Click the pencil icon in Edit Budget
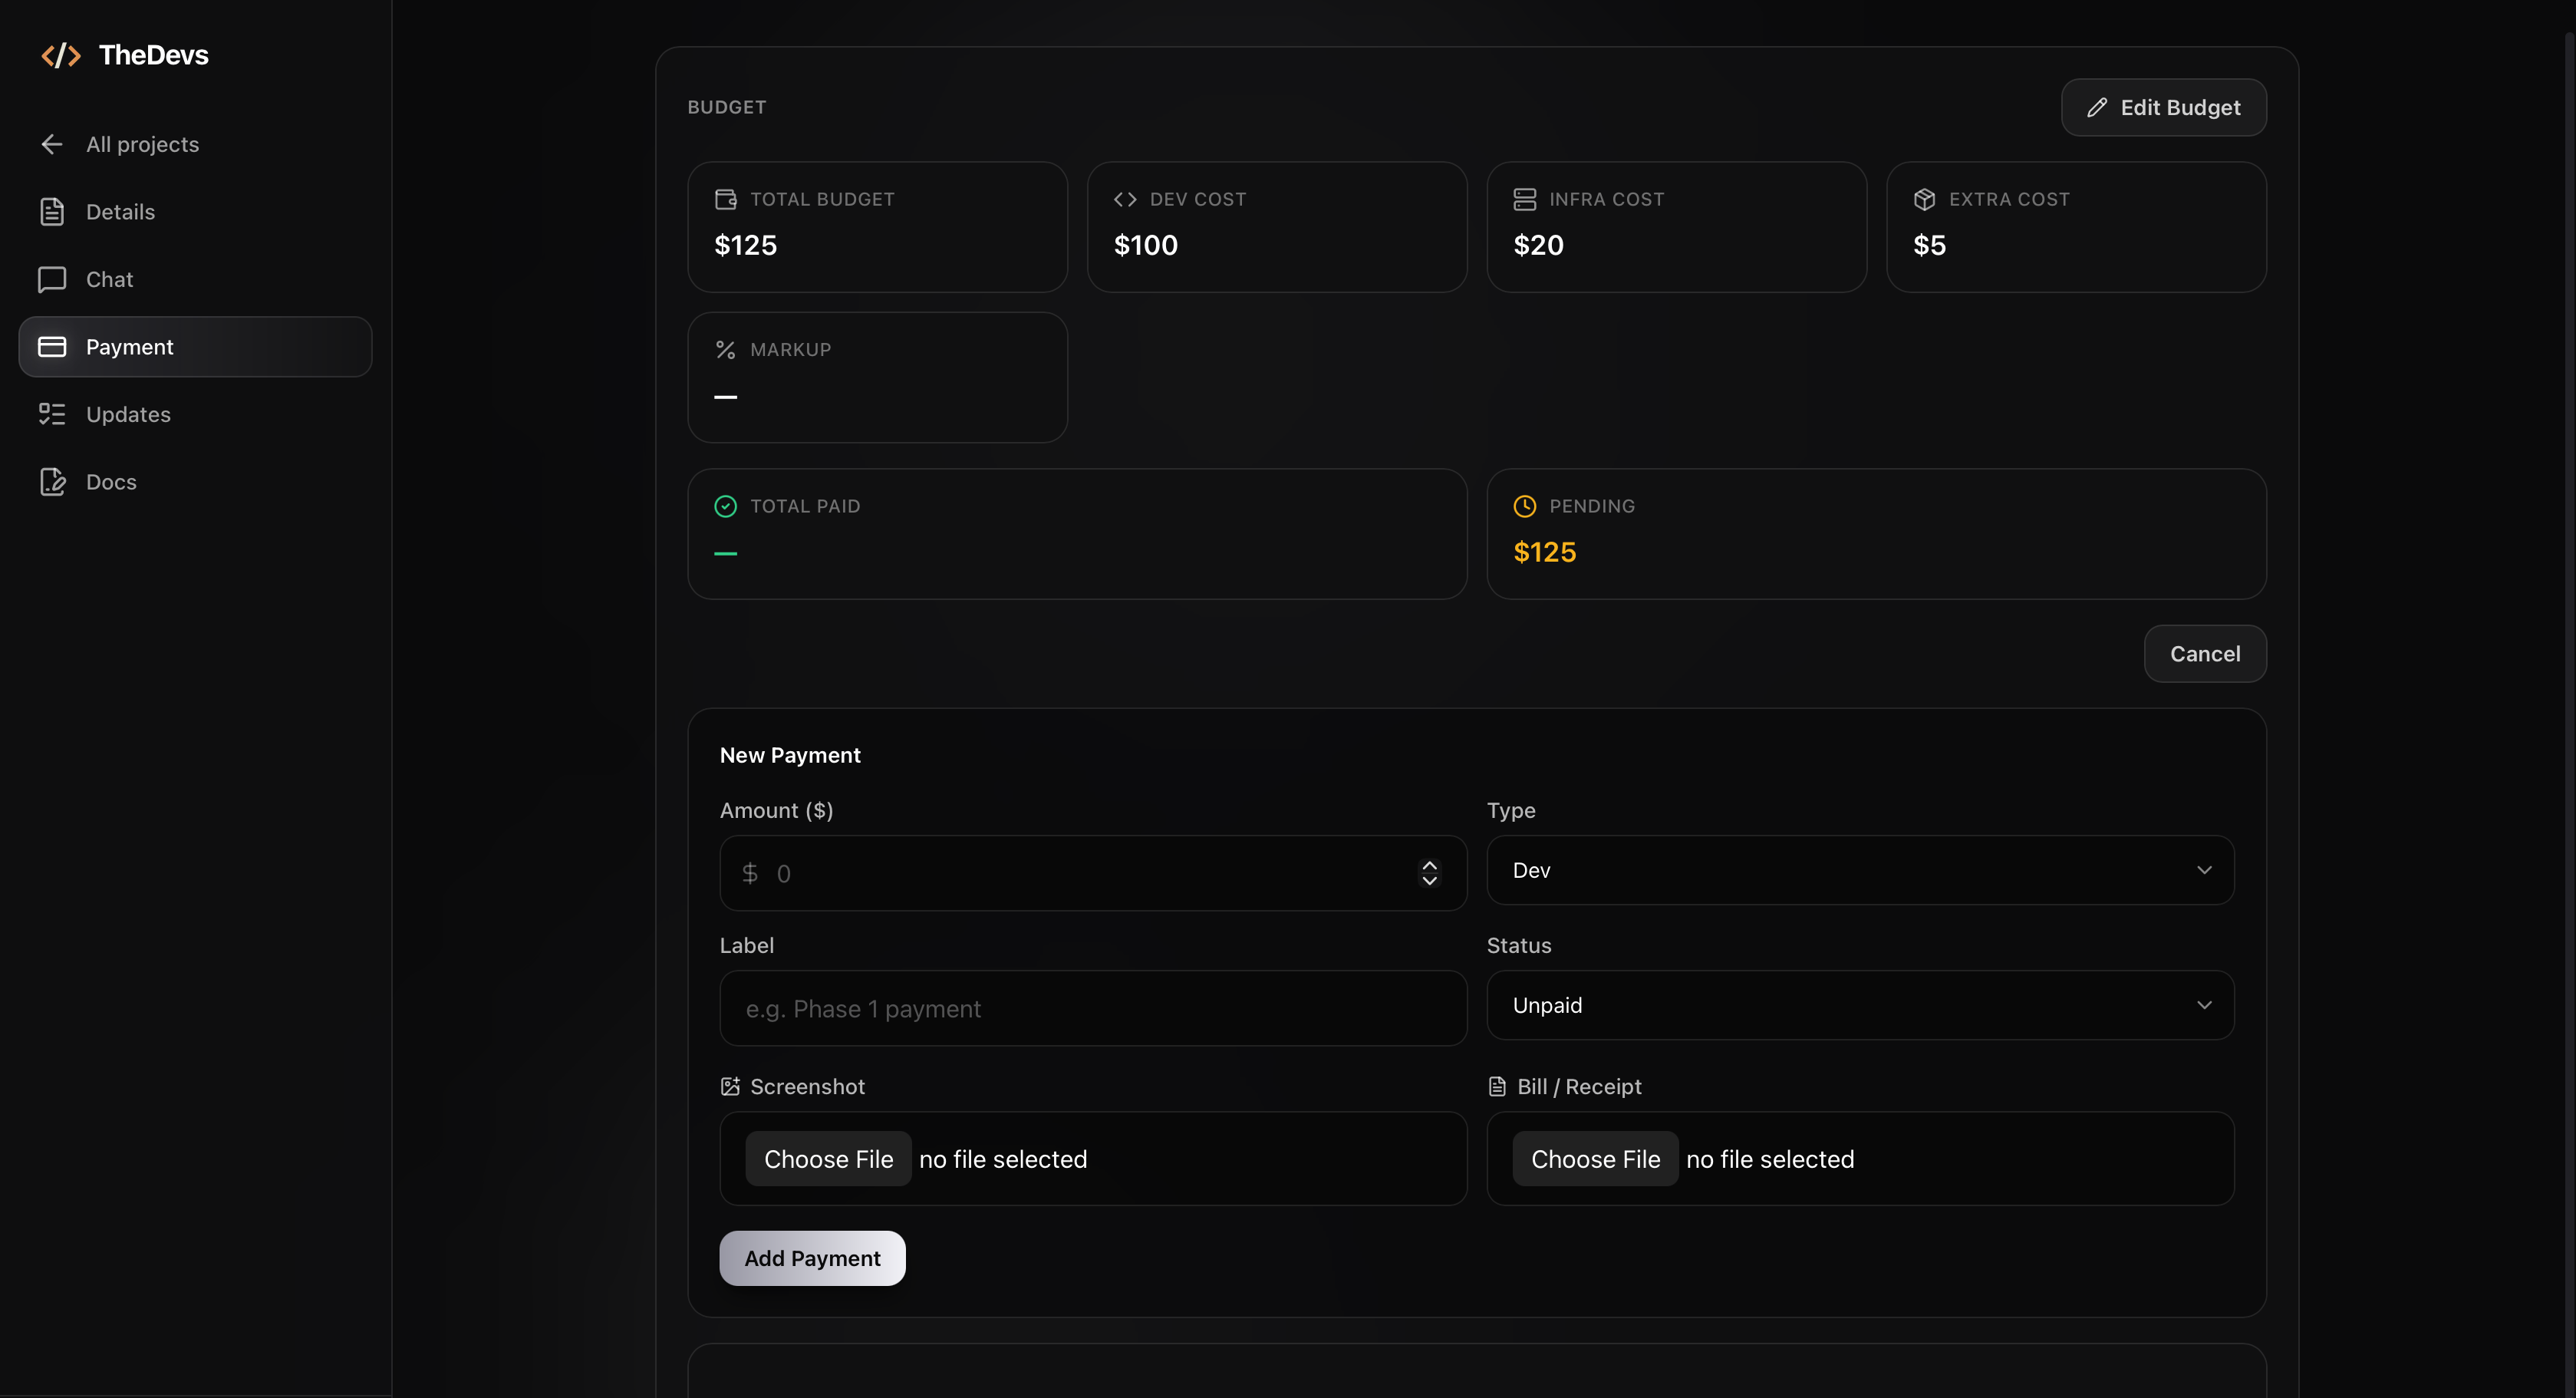2576x1398 pixels. coord(2097,108)
